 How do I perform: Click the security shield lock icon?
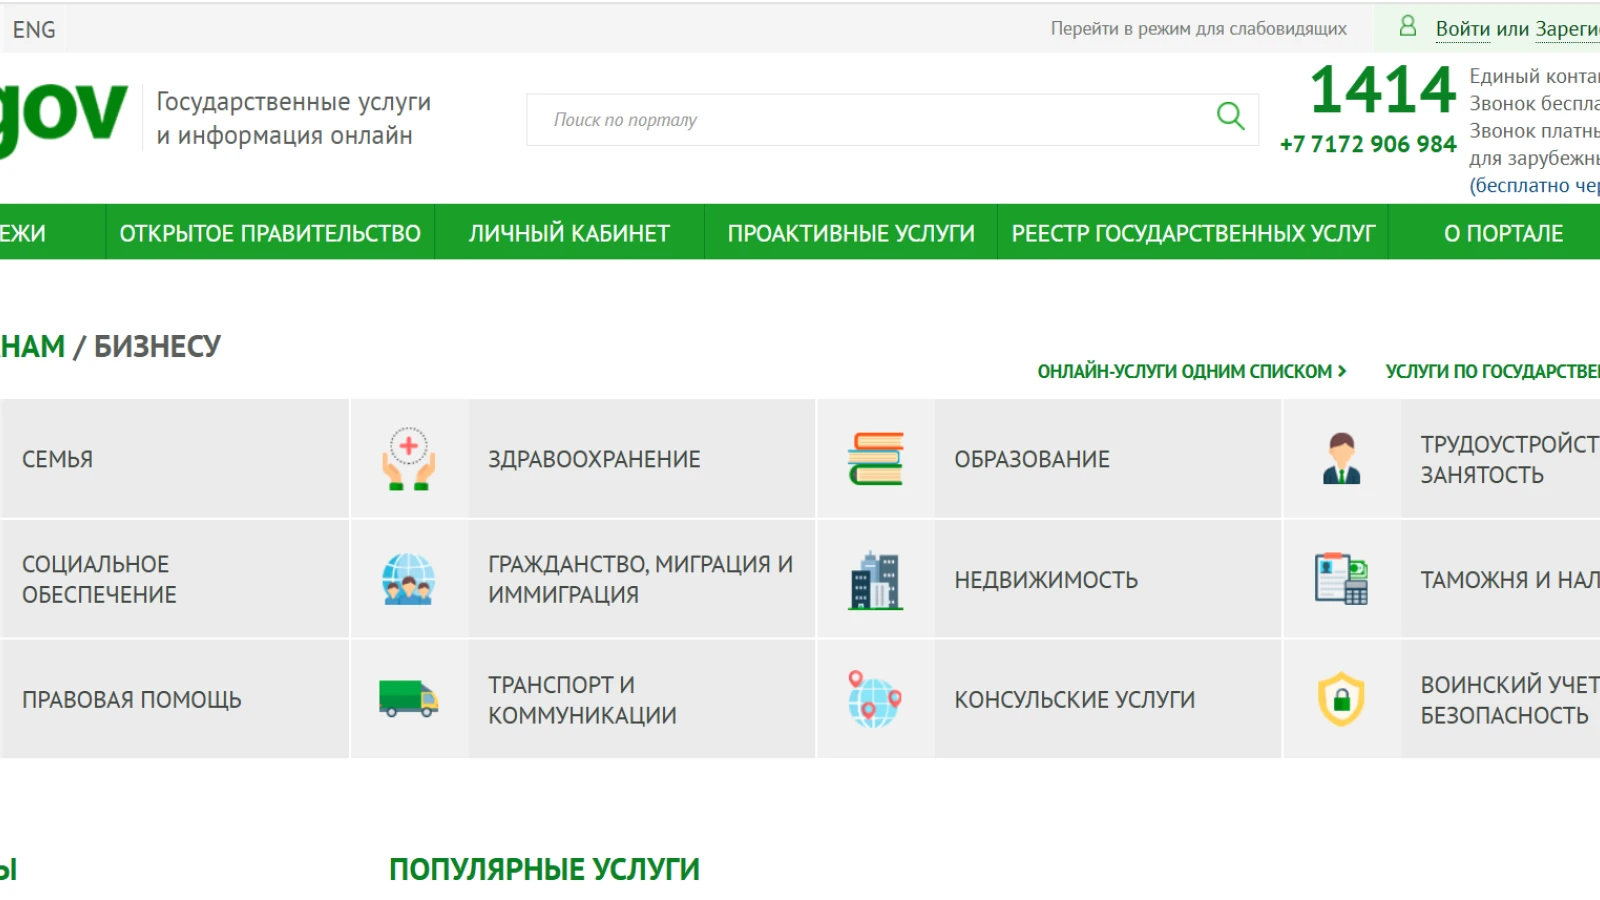[1341, 699]
